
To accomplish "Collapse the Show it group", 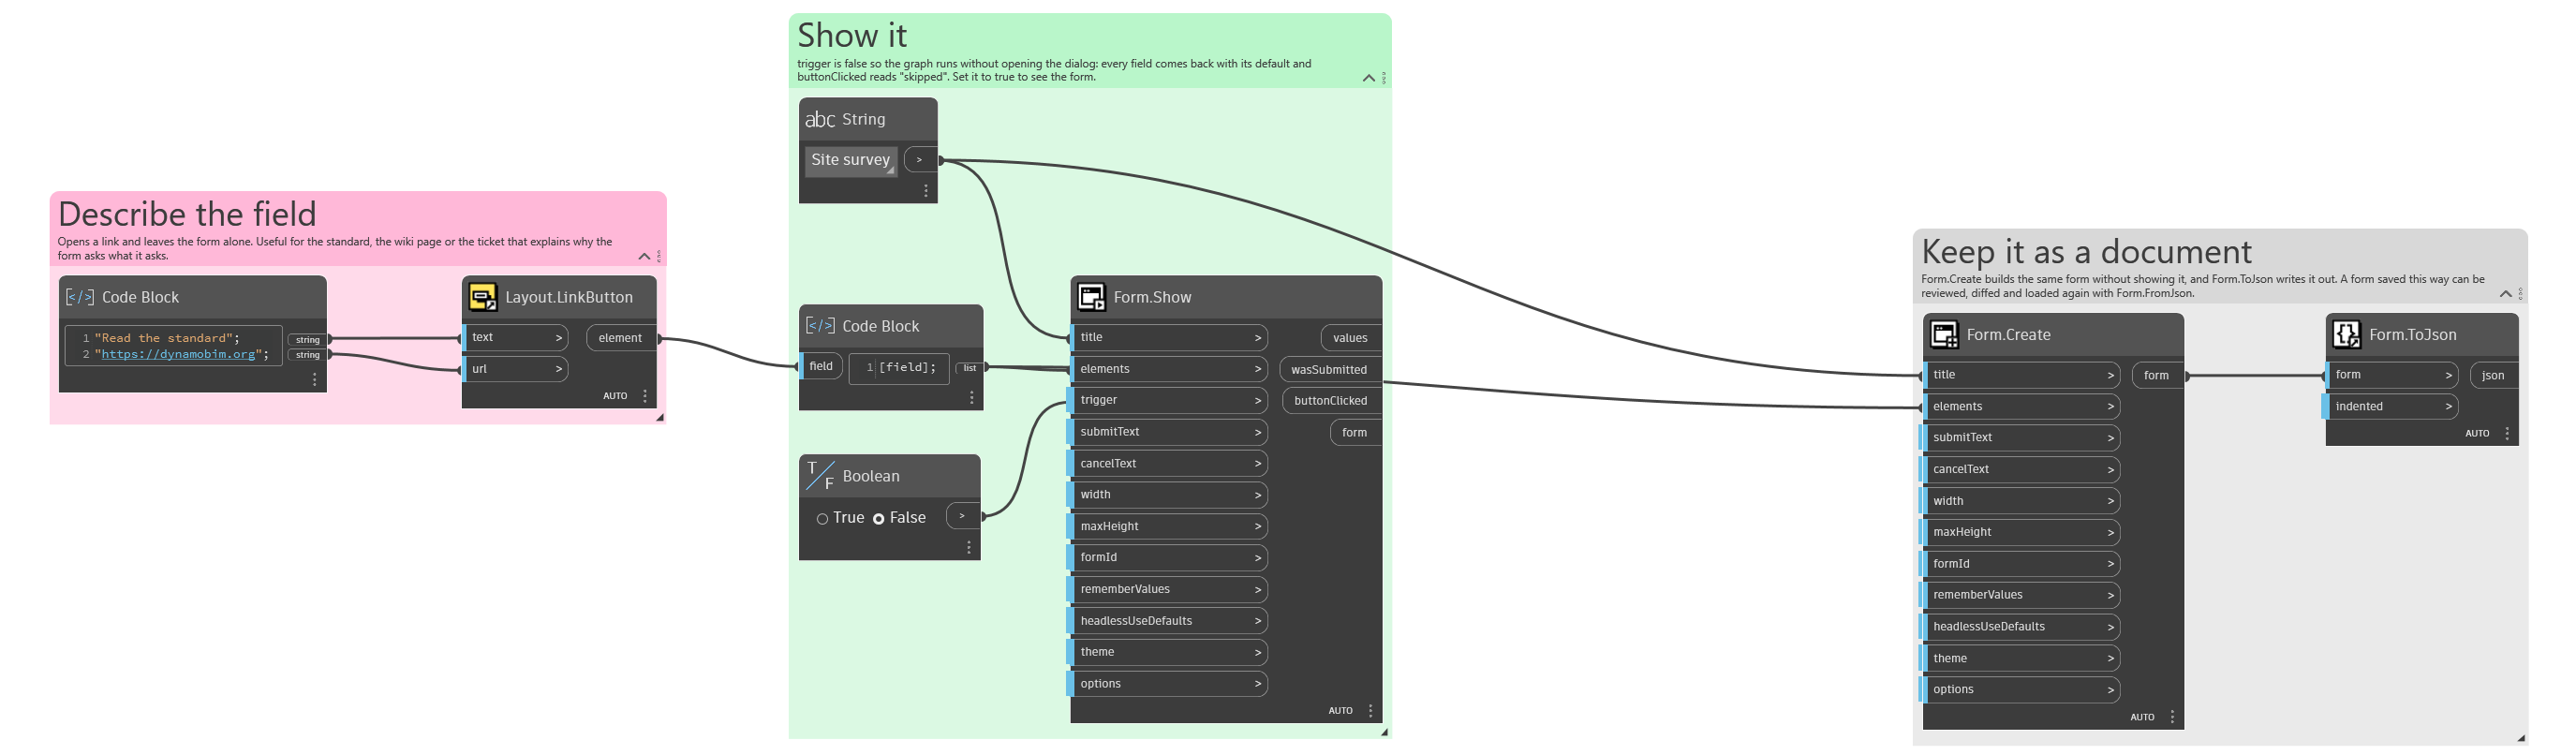I will click(x=1369, y=78).
